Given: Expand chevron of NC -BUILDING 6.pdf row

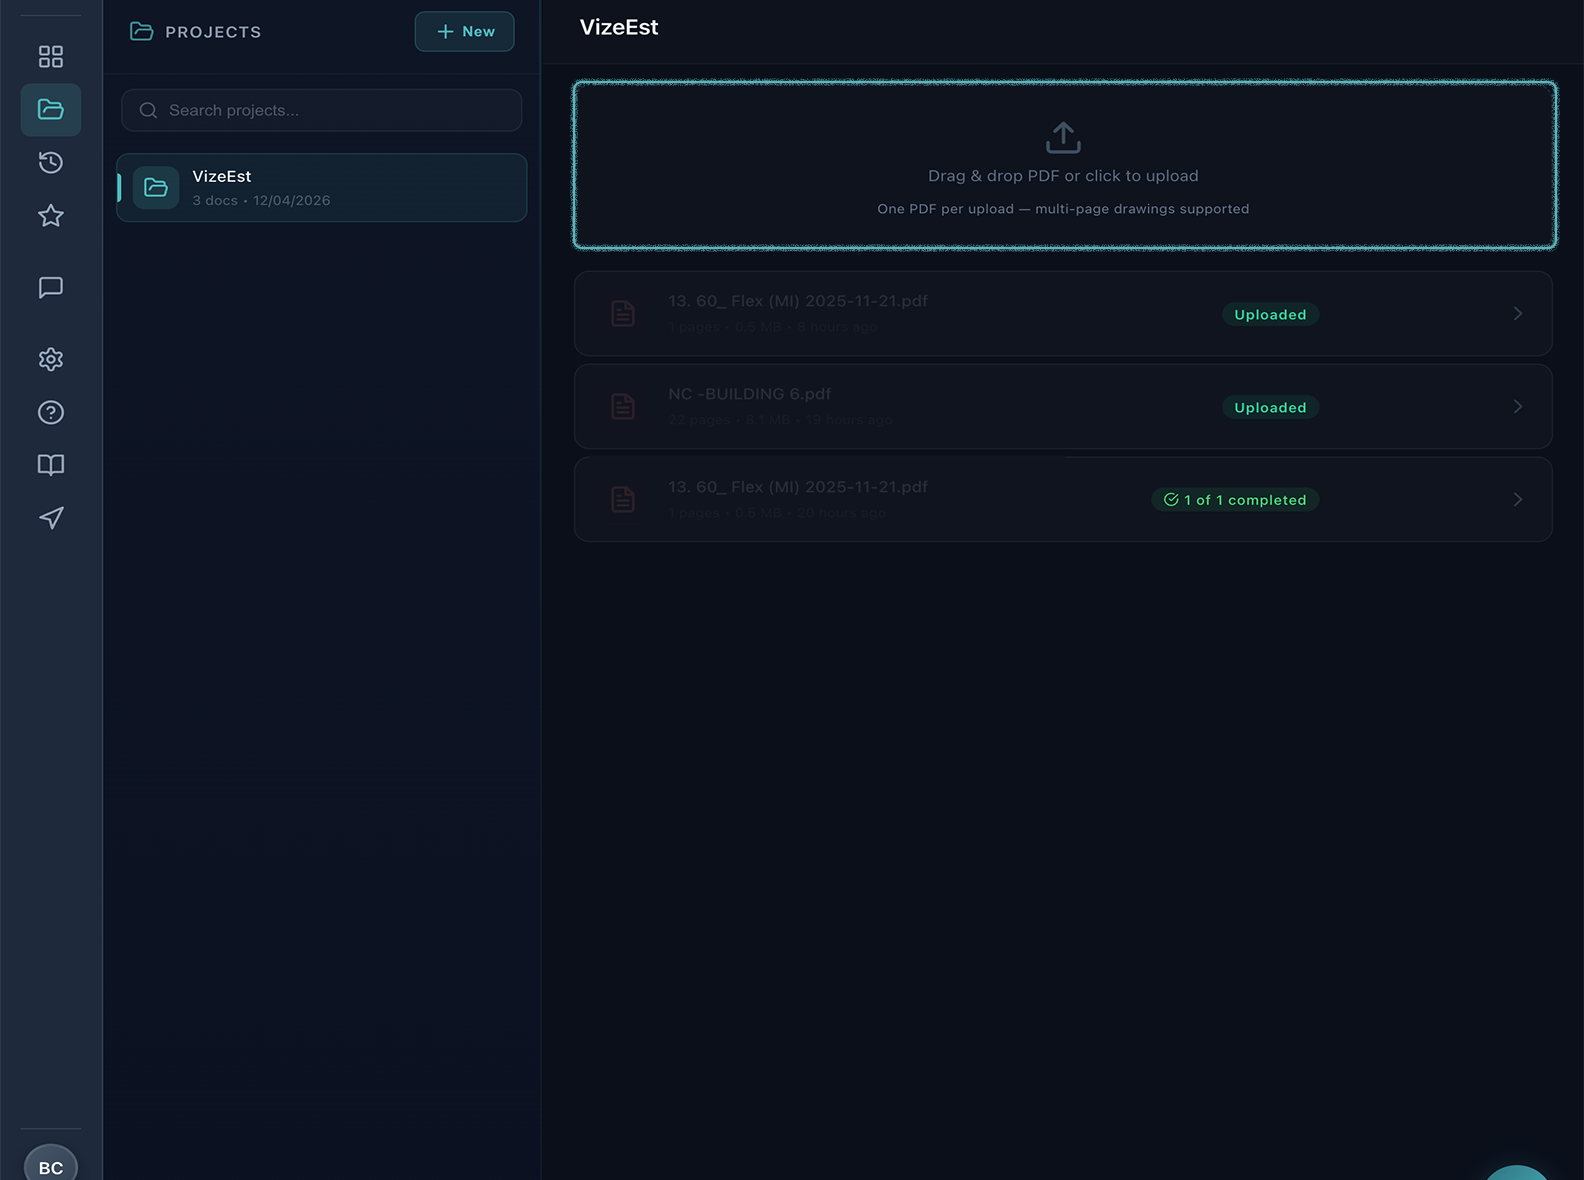Looking at the screenshot, I should (1517, 407).
